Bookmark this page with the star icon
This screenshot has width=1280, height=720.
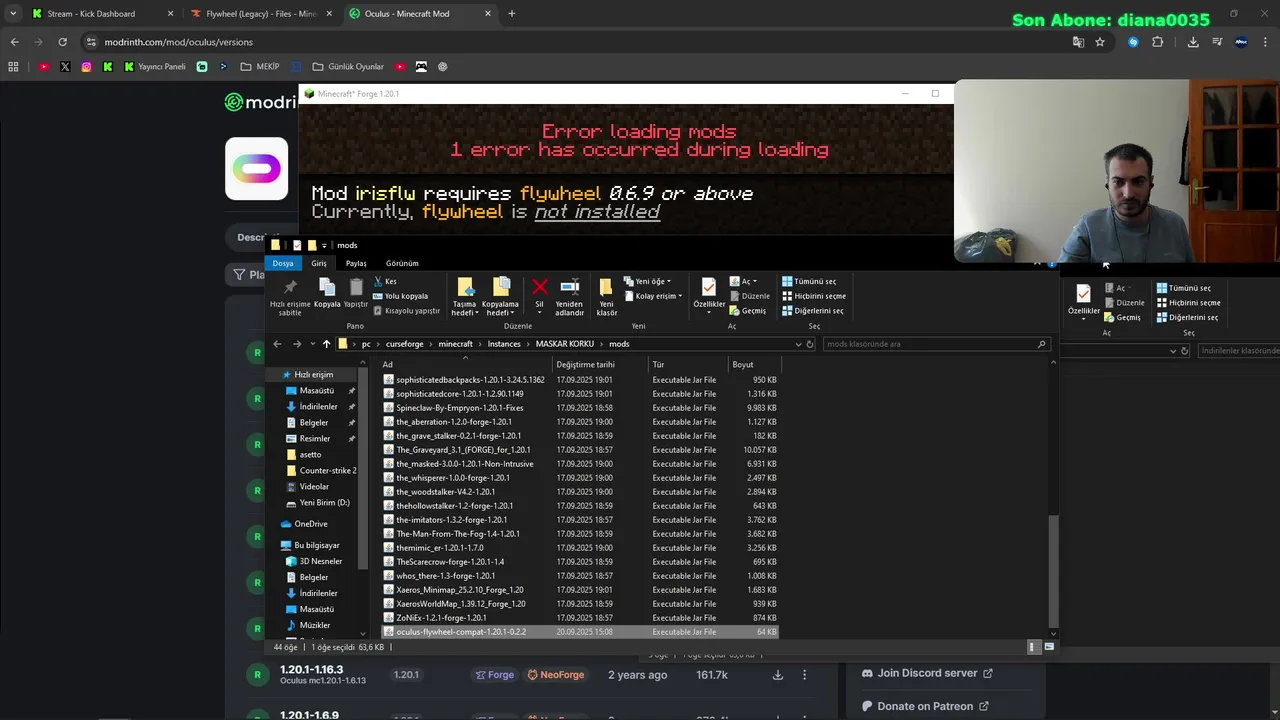click(1100, 42)
